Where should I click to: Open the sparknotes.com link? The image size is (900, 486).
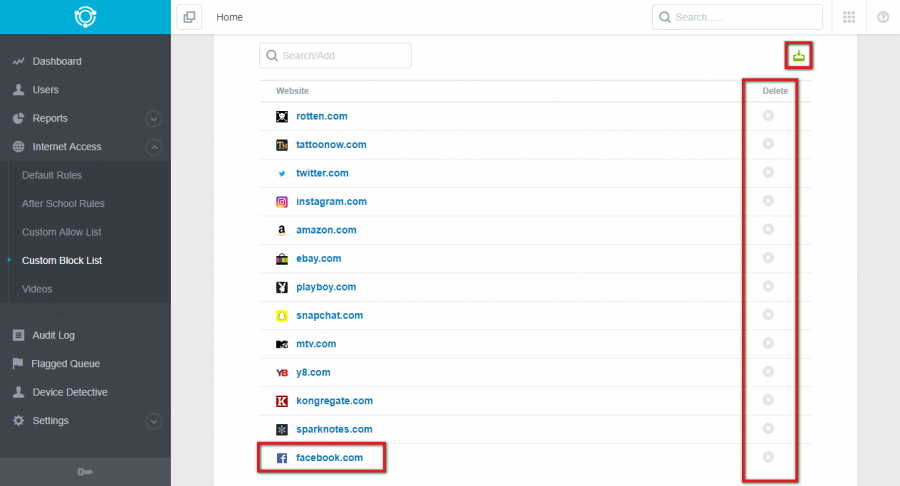click(334, 429)
